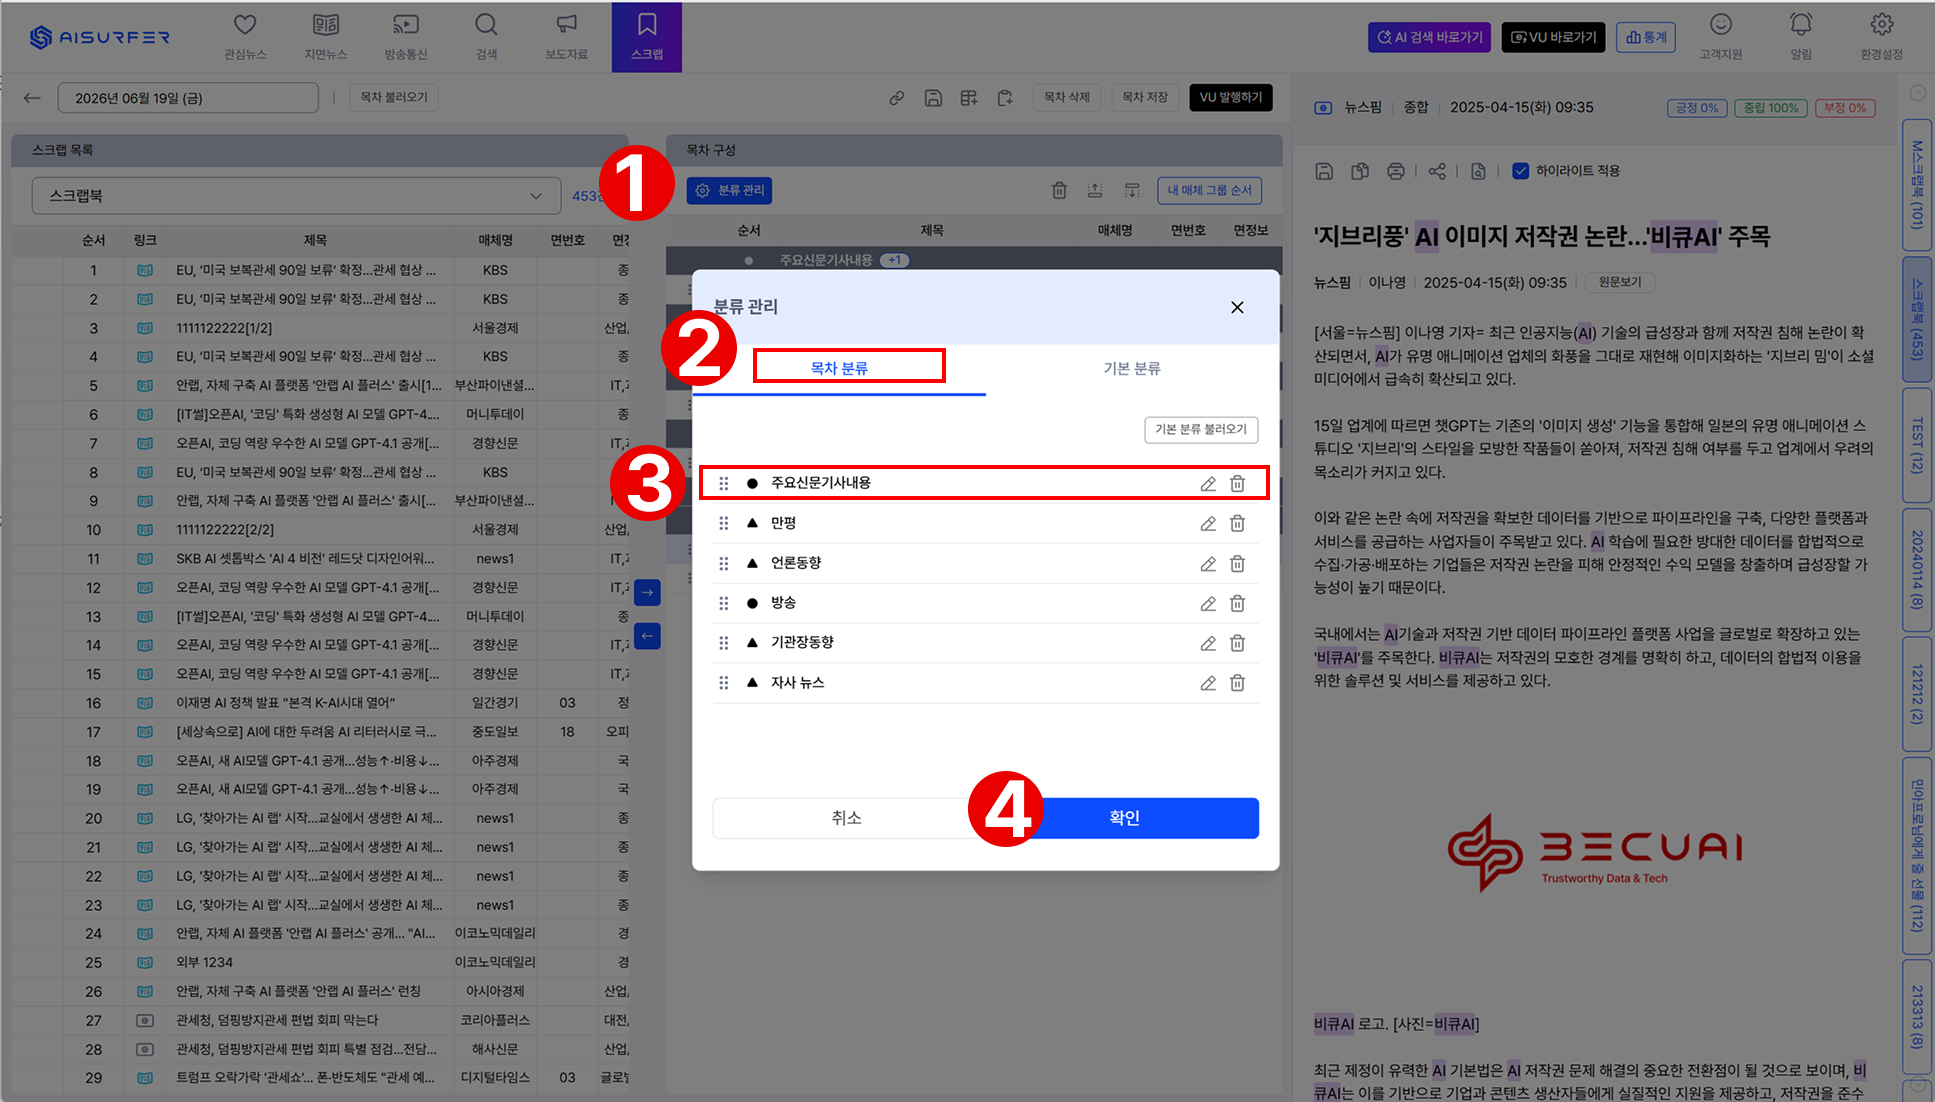Delete the 언론동향 category with trash icon

point(1237,563)
